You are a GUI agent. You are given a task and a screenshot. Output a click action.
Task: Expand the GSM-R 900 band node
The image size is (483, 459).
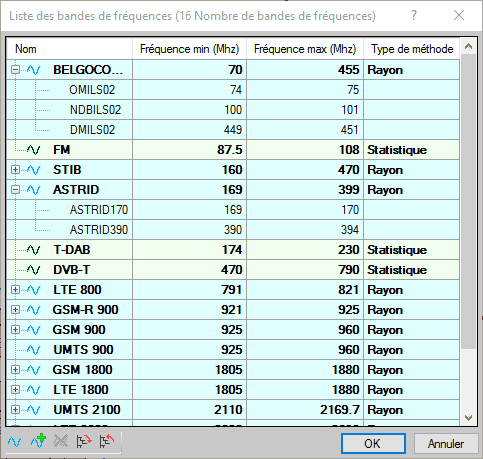tap(15, 310)
